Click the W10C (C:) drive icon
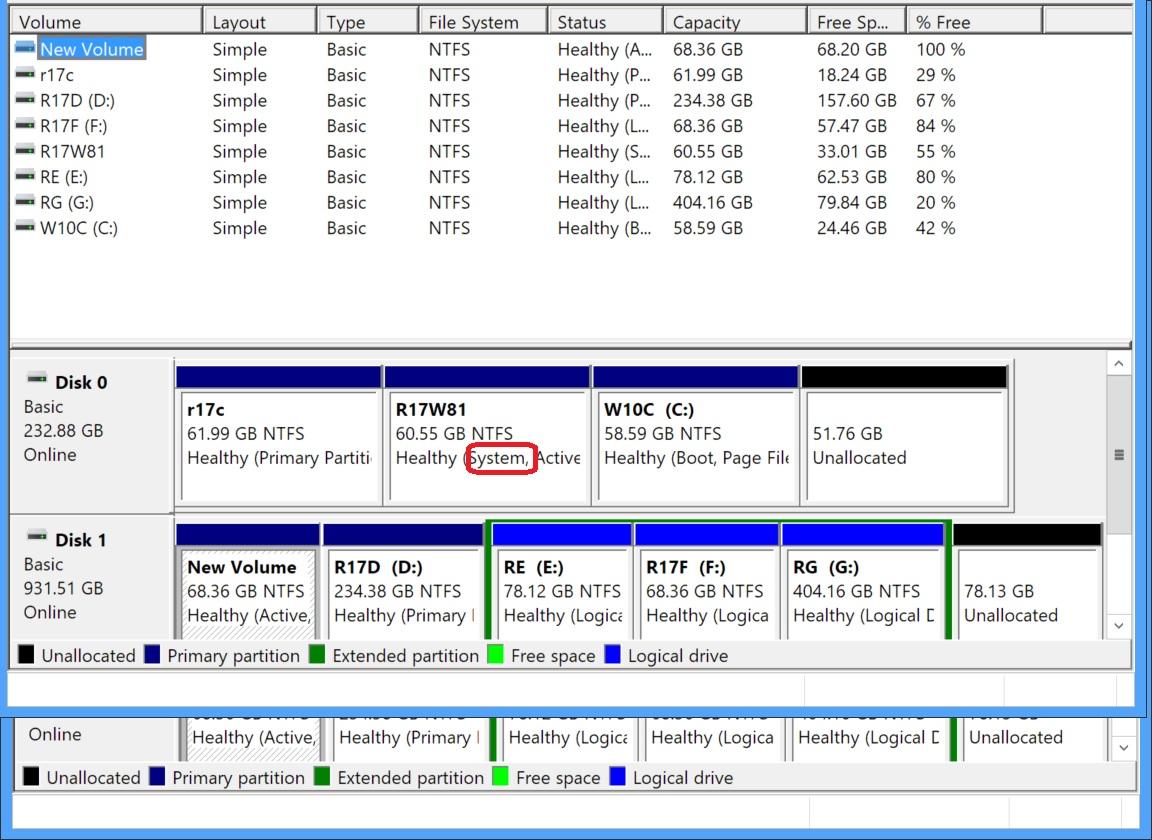This screenshot has height=840, width=1152. 25,227
